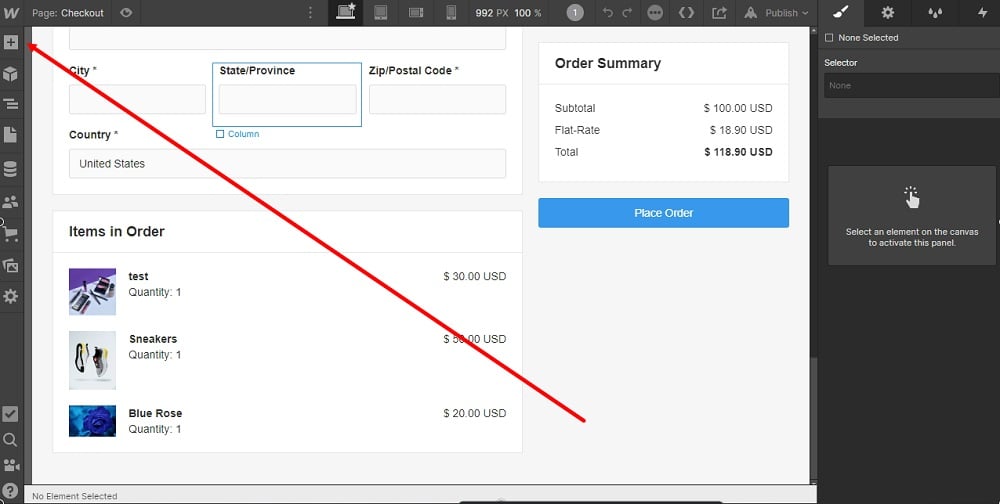
Task: Switch to Interactions lightning tab
Action: (982, 13)
